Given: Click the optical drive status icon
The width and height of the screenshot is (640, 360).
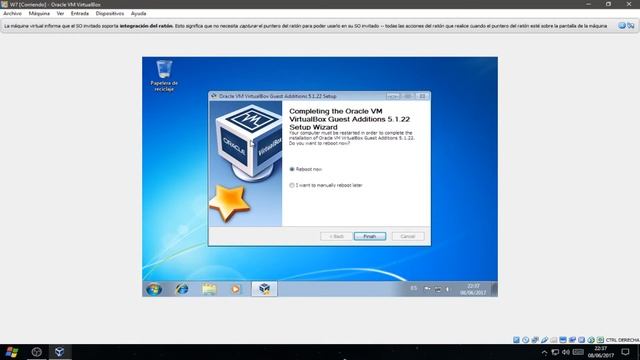Looking at the screenshot, I should pos(526,340).
